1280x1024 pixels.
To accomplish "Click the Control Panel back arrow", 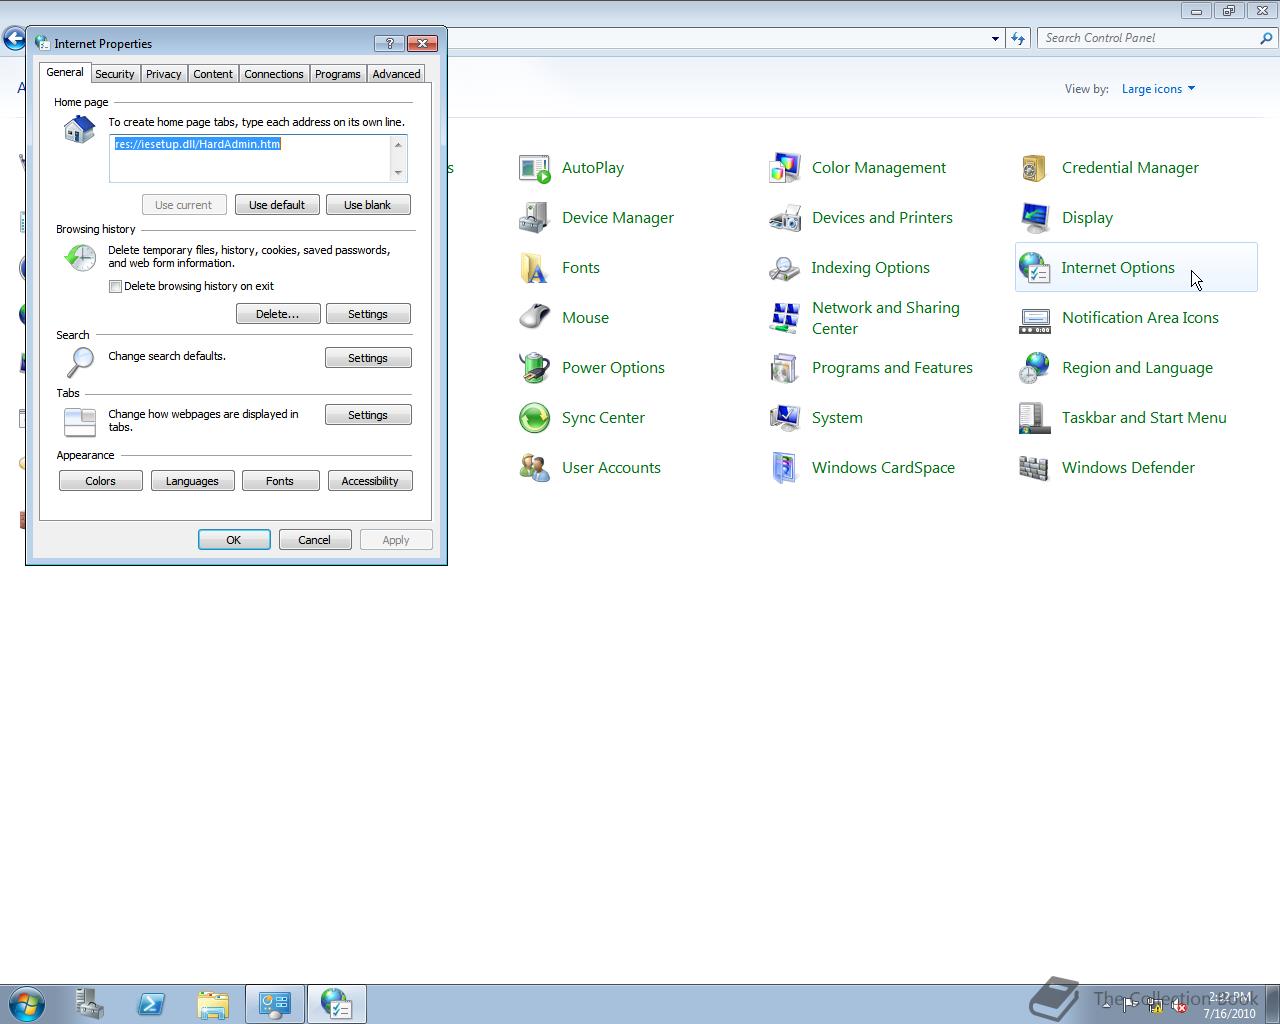I will click(x=14, y=39).
